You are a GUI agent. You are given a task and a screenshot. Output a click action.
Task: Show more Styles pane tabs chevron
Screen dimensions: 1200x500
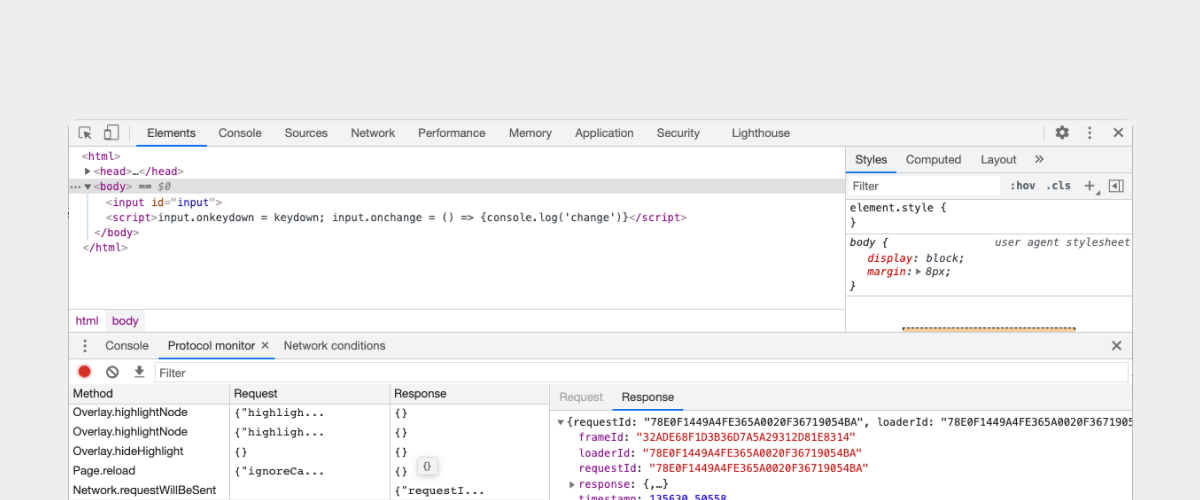tap(1039, 159)
